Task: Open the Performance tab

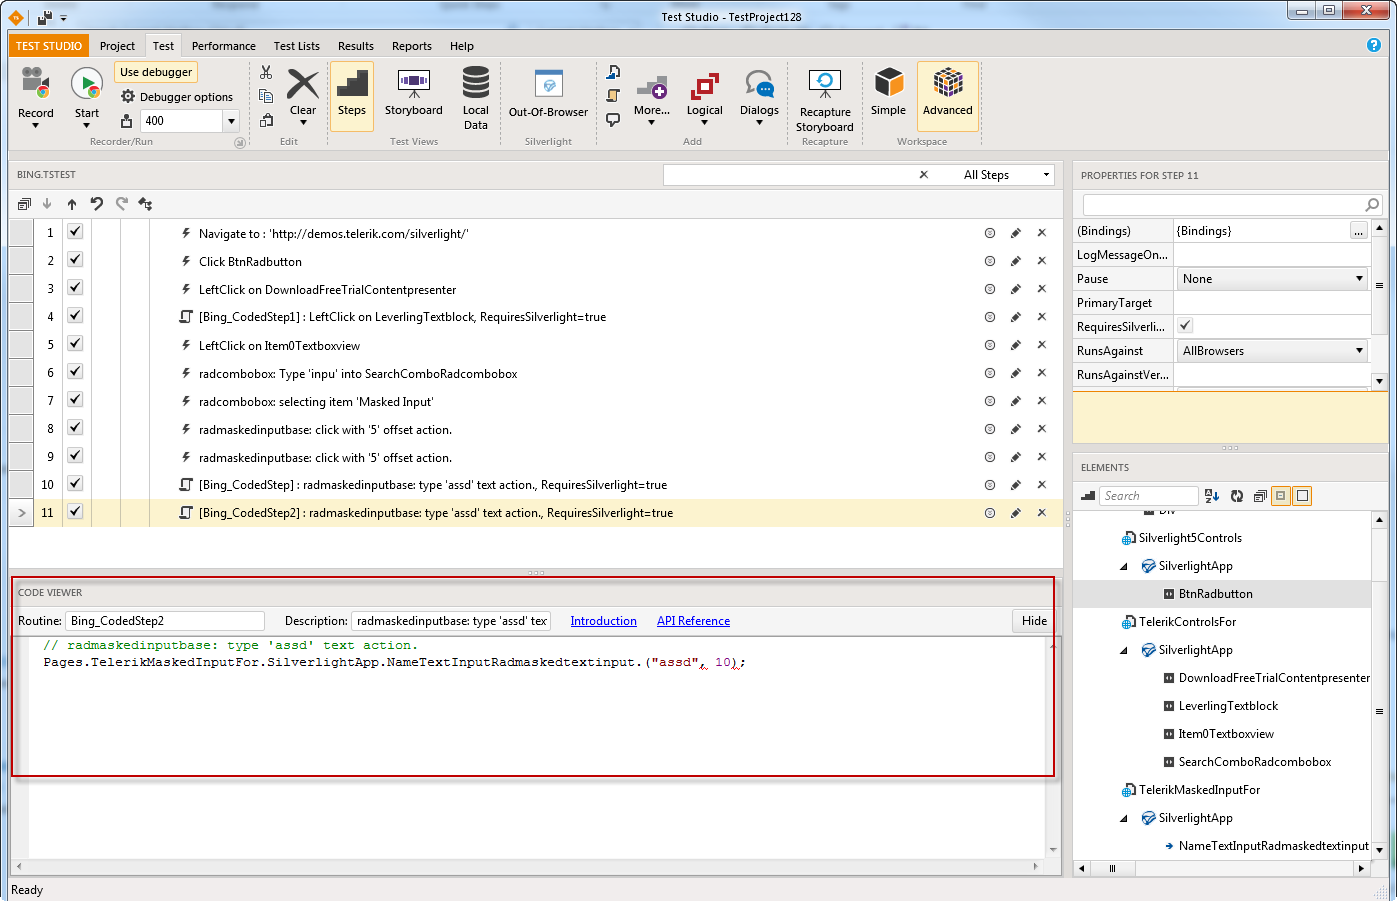Action: tap(223, 46)
